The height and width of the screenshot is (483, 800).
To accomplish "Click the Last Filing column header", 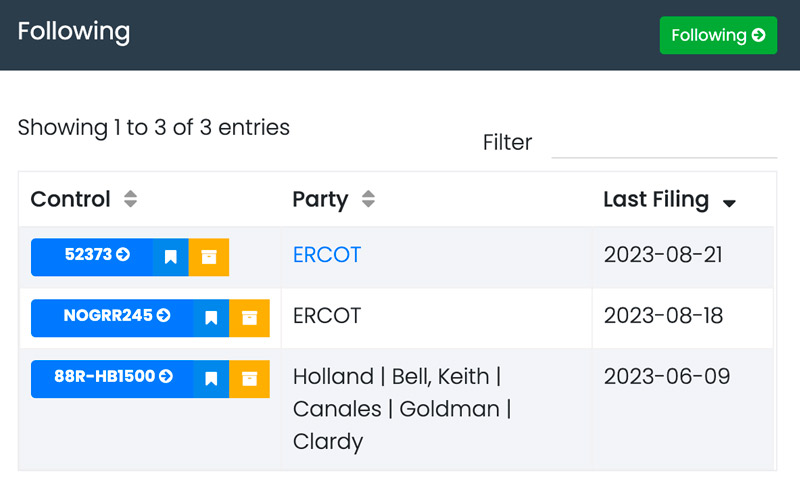I will point(656,199).
